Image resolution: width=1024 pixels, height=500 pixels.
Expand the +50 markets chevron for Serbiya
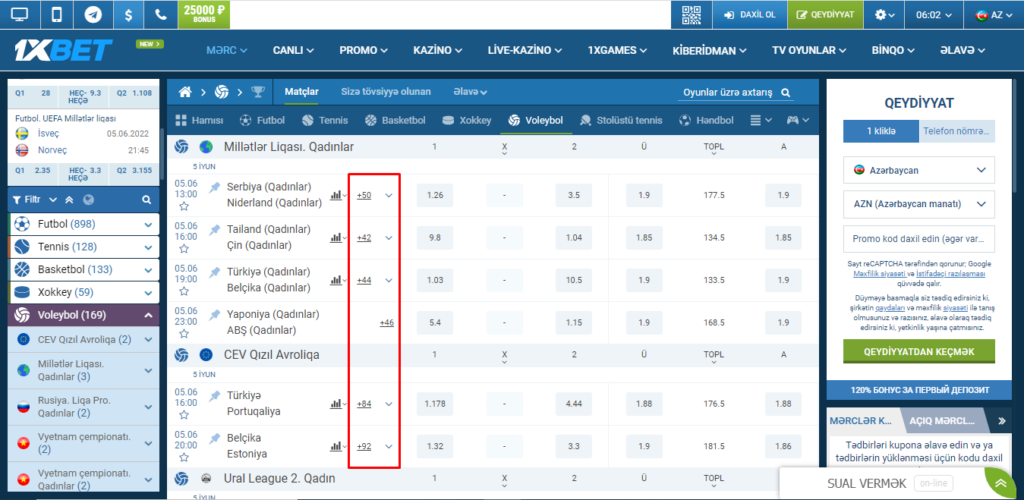click(x=389, y=195)
